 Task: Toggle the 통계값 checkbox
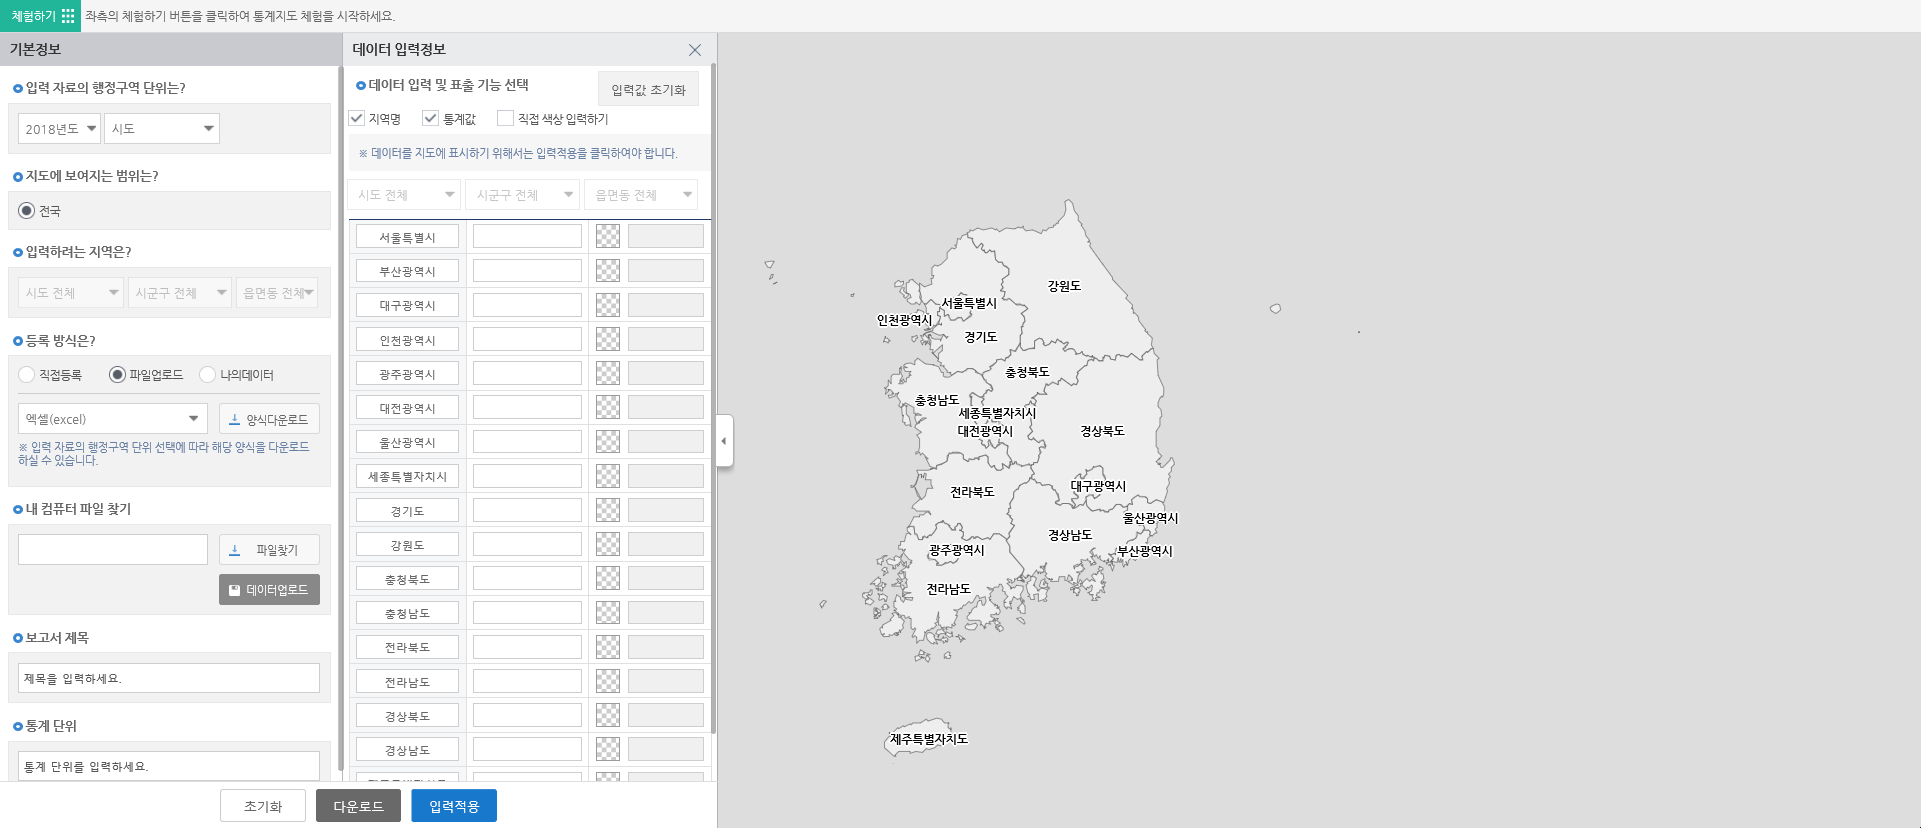(431, 118)
